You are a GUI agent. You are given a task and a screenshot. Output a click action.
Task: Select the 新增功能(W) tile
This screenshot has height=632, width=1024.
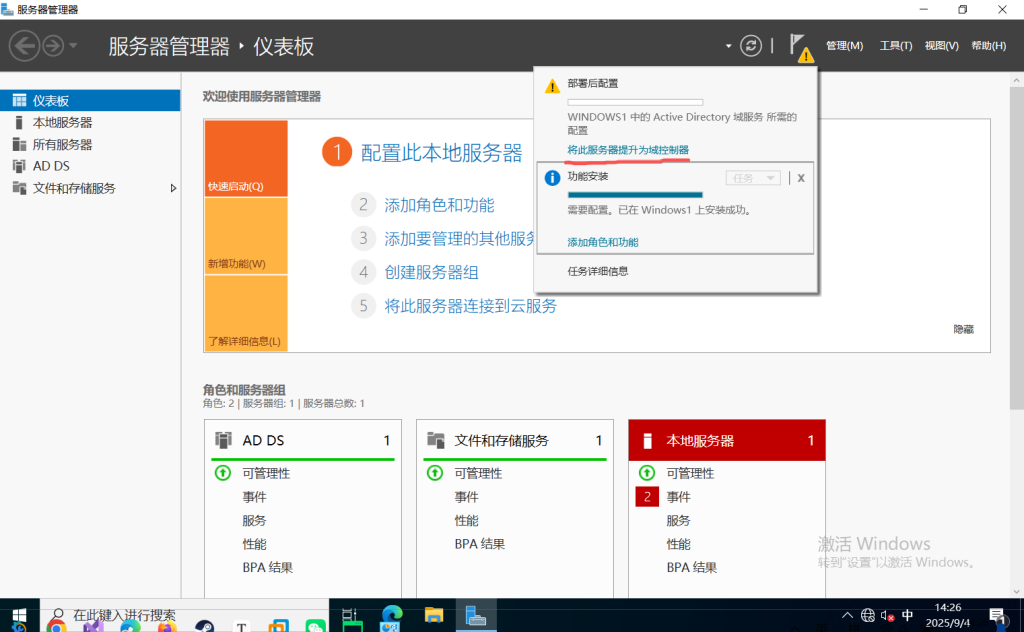tap(246, 236)
